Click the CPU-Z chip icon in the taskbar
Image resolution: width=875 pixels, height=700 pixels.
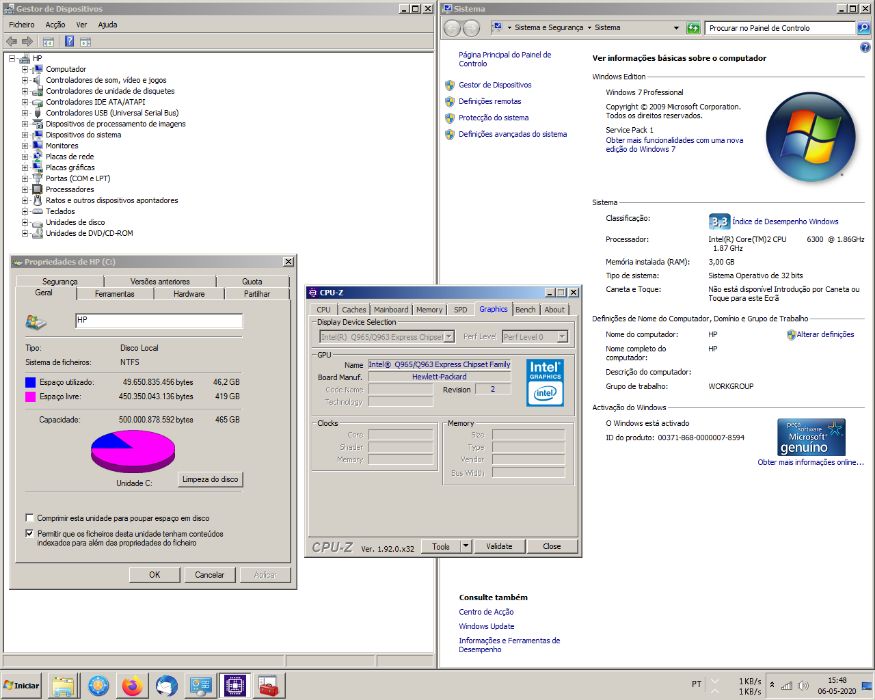pos(234,685)
